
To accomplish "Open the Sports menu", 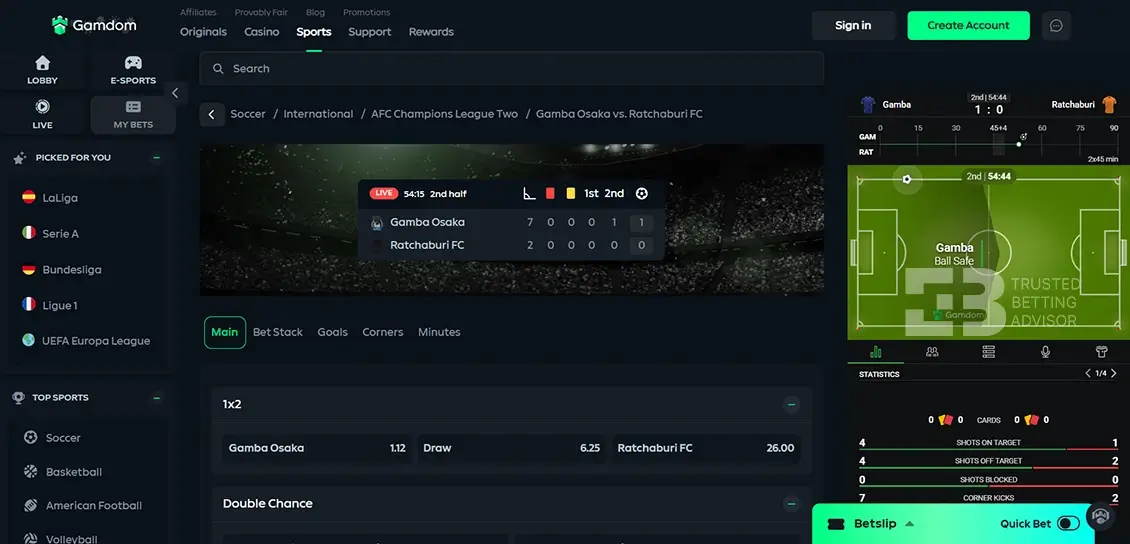I will pos(313,32).
